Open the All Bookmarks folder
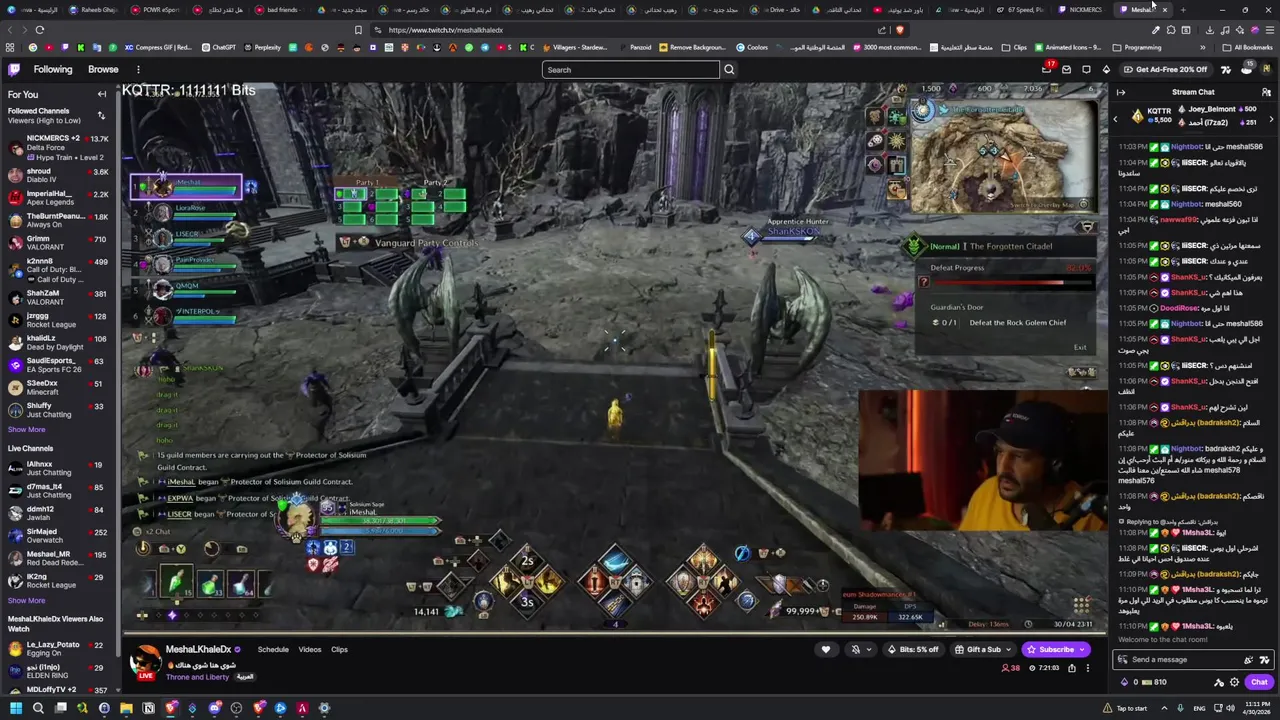The width and height of the screenshot is (1280, 720). pyautogui.click(x=1248, y=47)
